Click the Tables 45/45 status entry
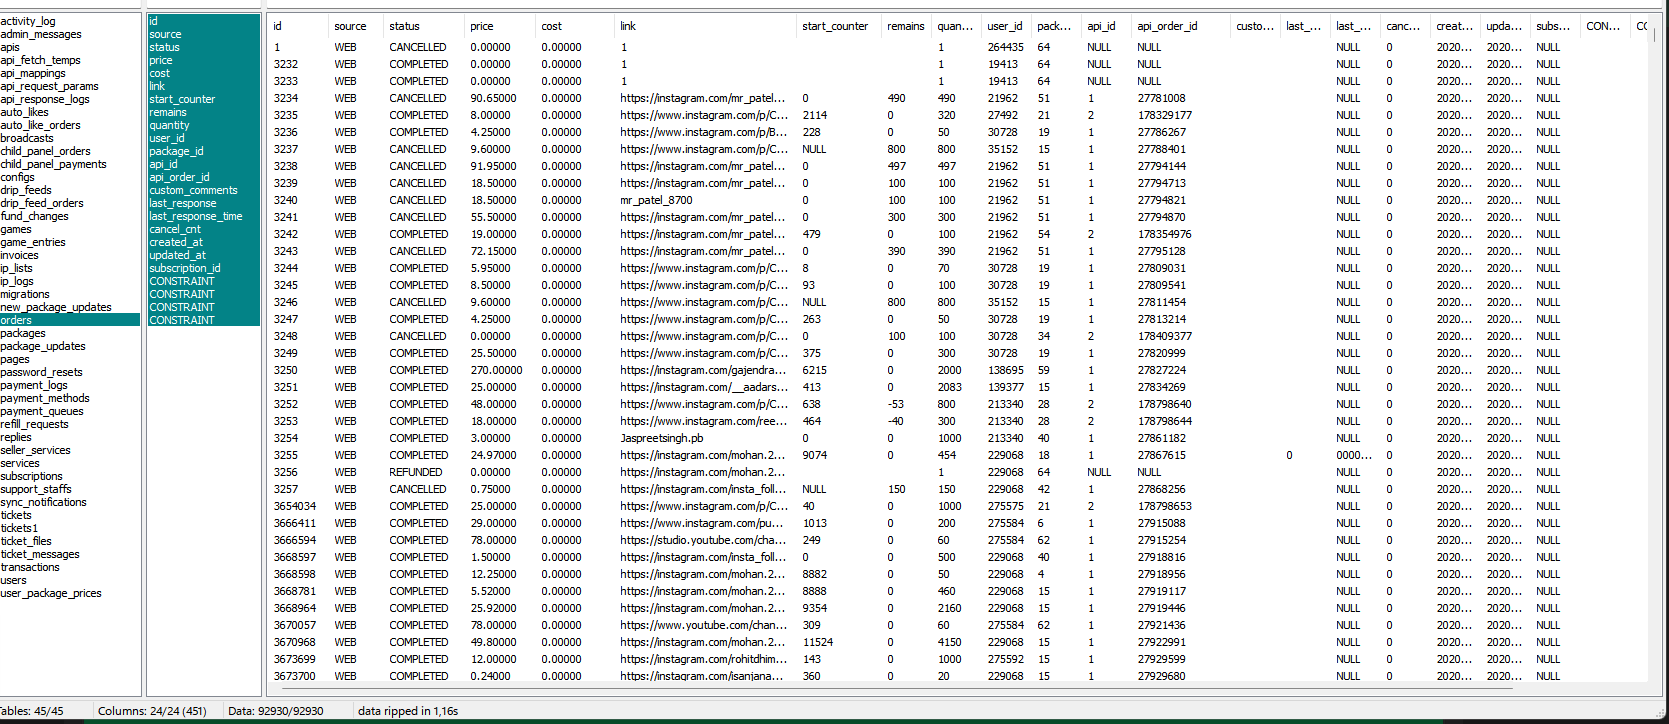The image size is (1669, 724). pos(32,711)
